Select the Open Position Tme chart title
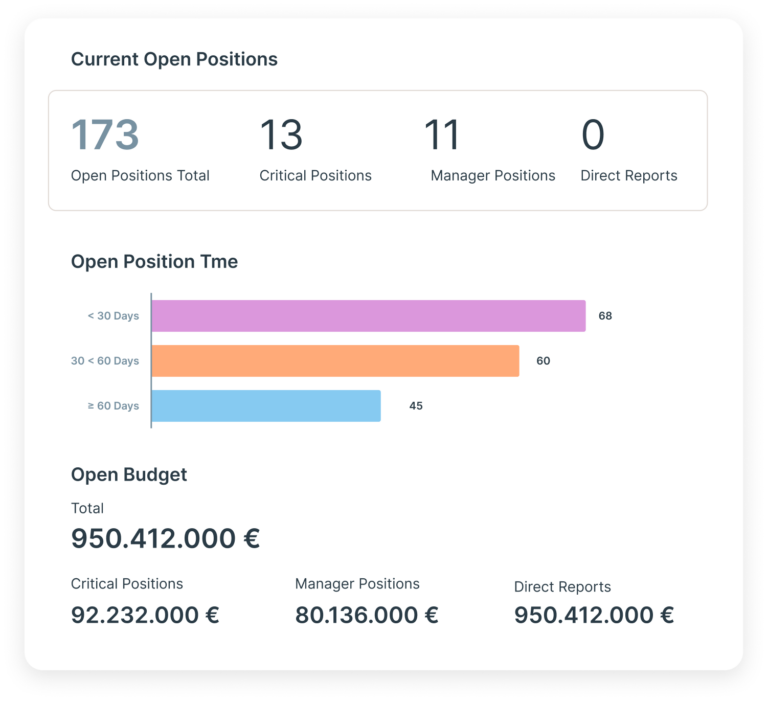768x701 pixels. pos(154,262)
